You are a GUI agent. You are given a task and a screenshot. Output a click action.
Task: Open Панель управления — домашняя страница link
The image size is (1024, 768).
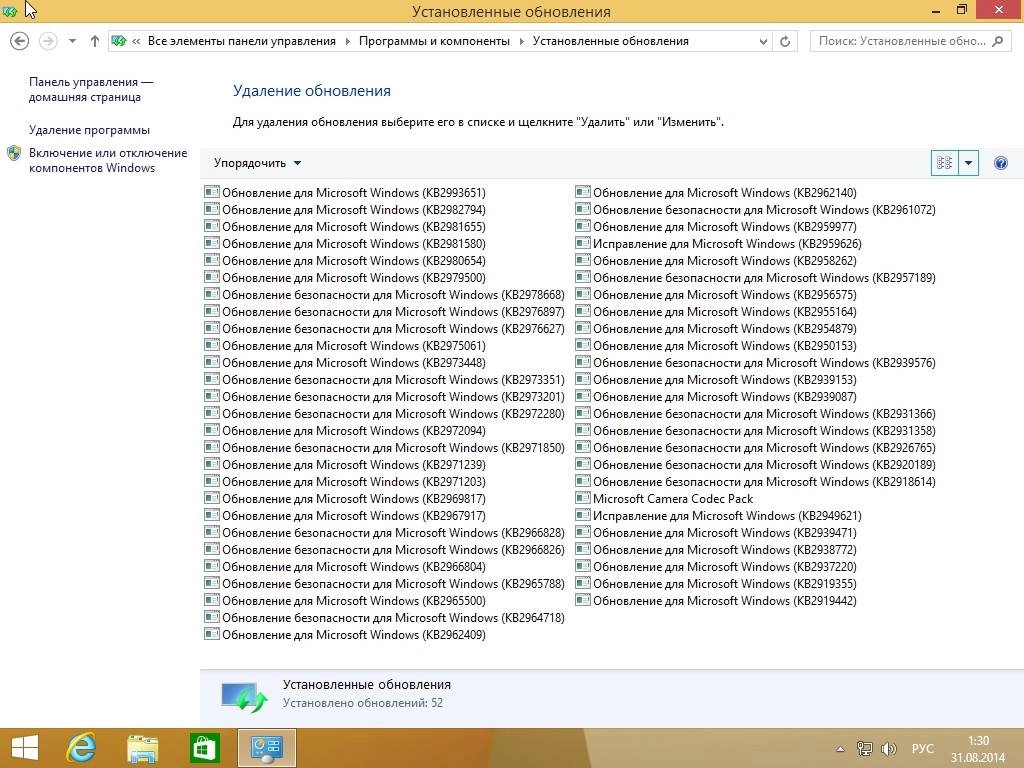point(91,89)
